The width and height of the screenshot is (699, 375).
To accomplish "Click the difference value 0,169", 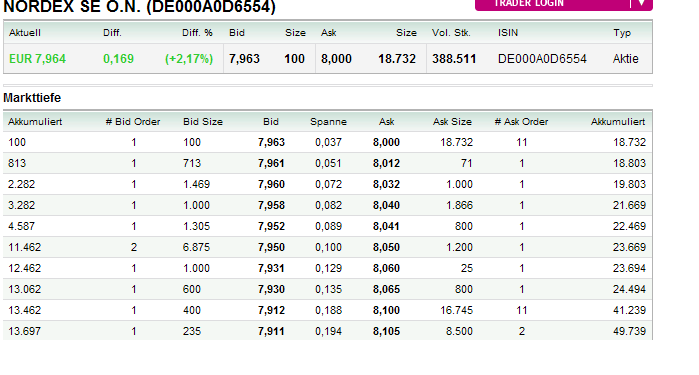I will point(118,59).
